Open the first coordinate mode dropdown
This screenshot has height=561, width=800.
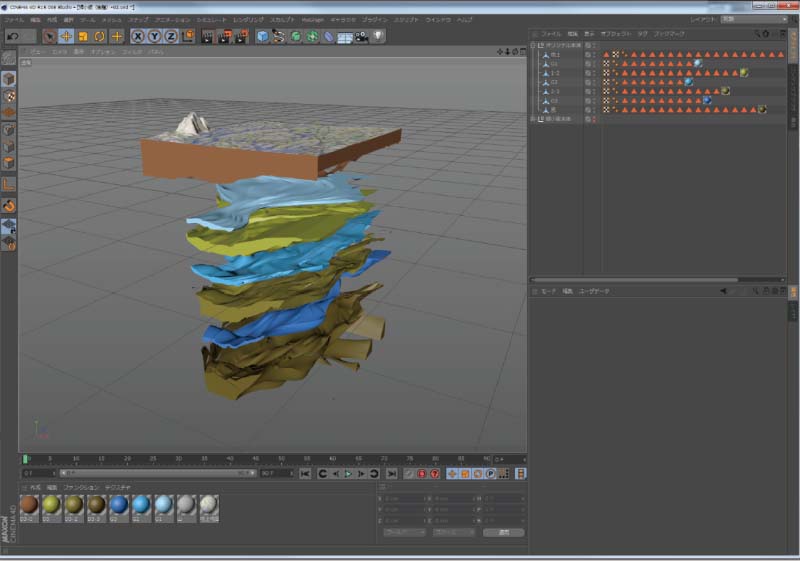click(404, 532)
